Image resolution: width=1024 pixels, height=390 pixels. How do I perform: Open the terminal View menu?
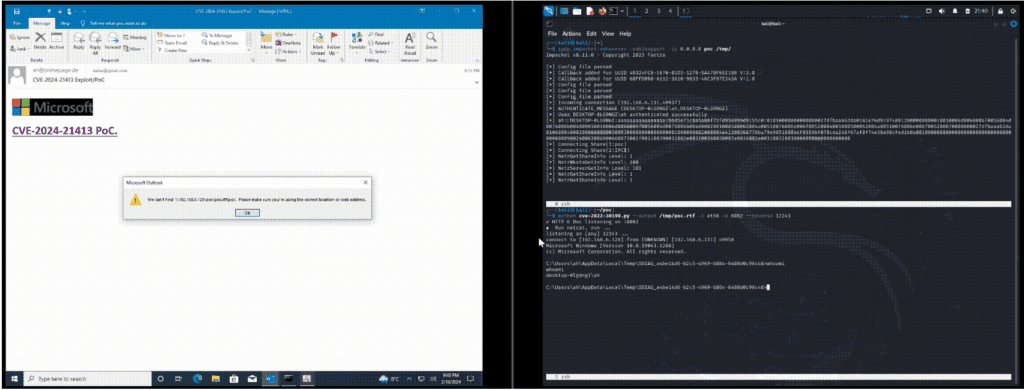tap(608, 33)
